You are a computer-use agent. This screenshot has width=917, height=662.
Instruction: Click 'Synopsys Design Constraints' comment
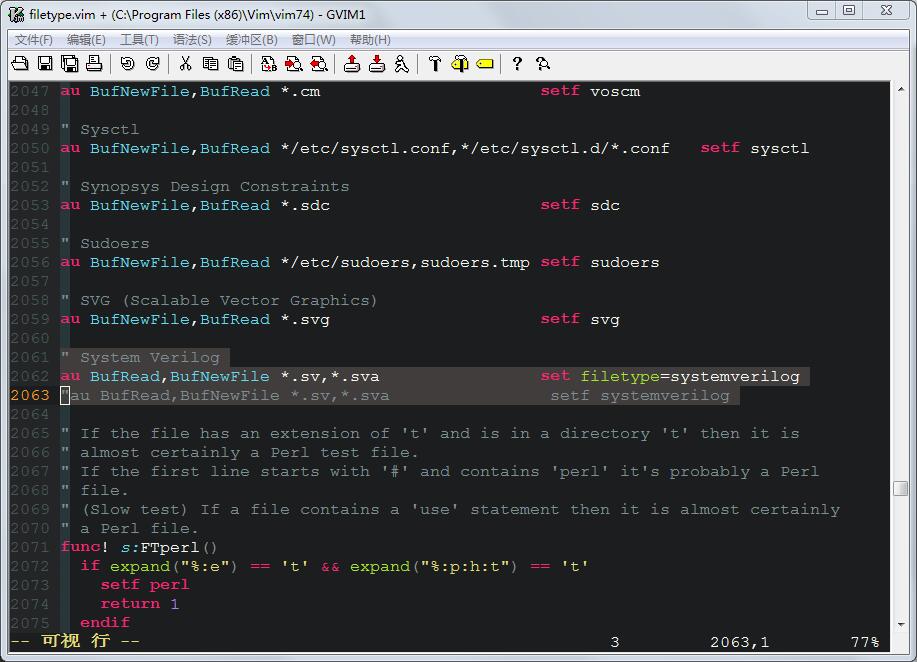coord(215,186)
